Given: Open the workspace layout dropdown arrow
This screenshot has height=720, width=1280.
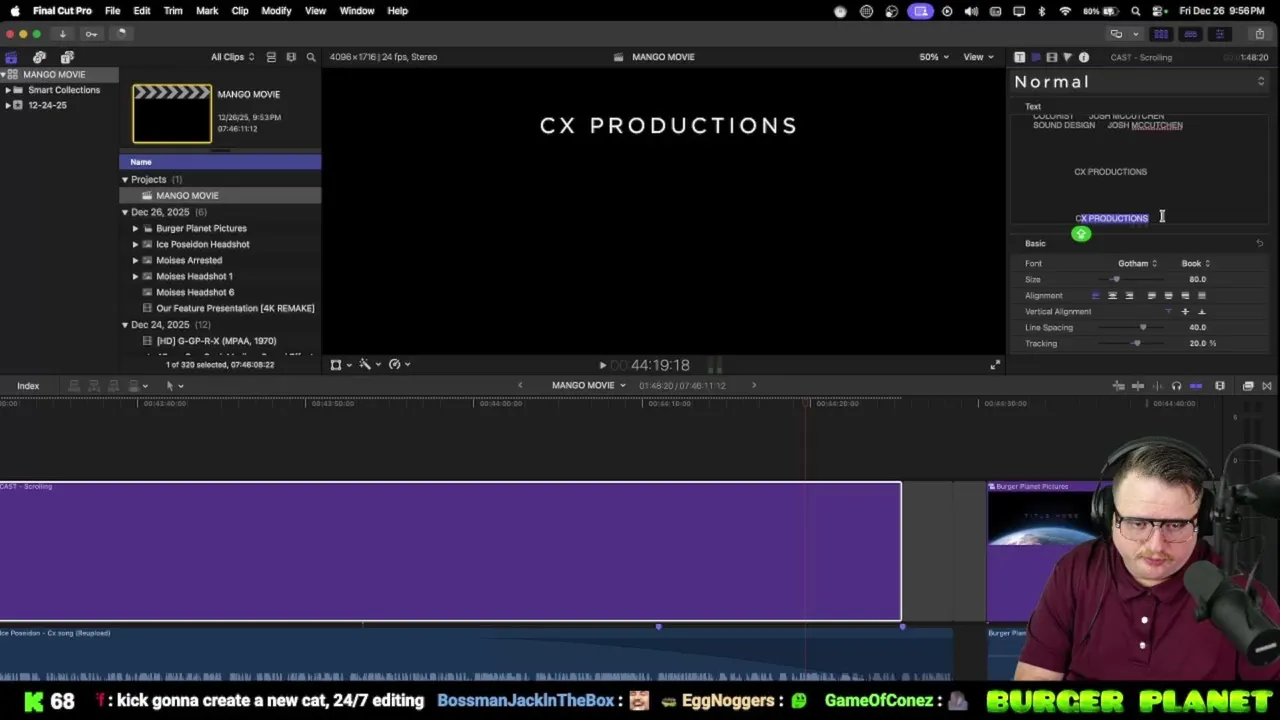Looking at the screenshot, I should (1138, 34).
